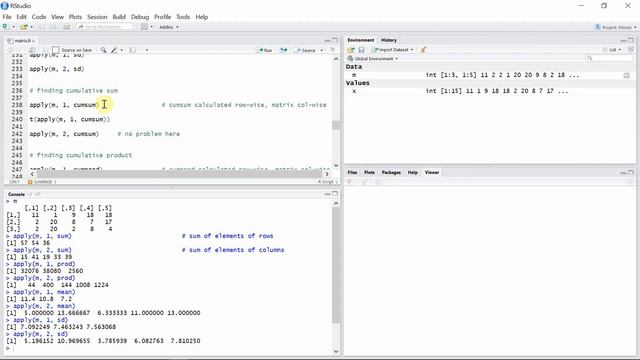640x360 pixels.
Task: Click the working directory arrow icon in Console
Action: (38, 194)
